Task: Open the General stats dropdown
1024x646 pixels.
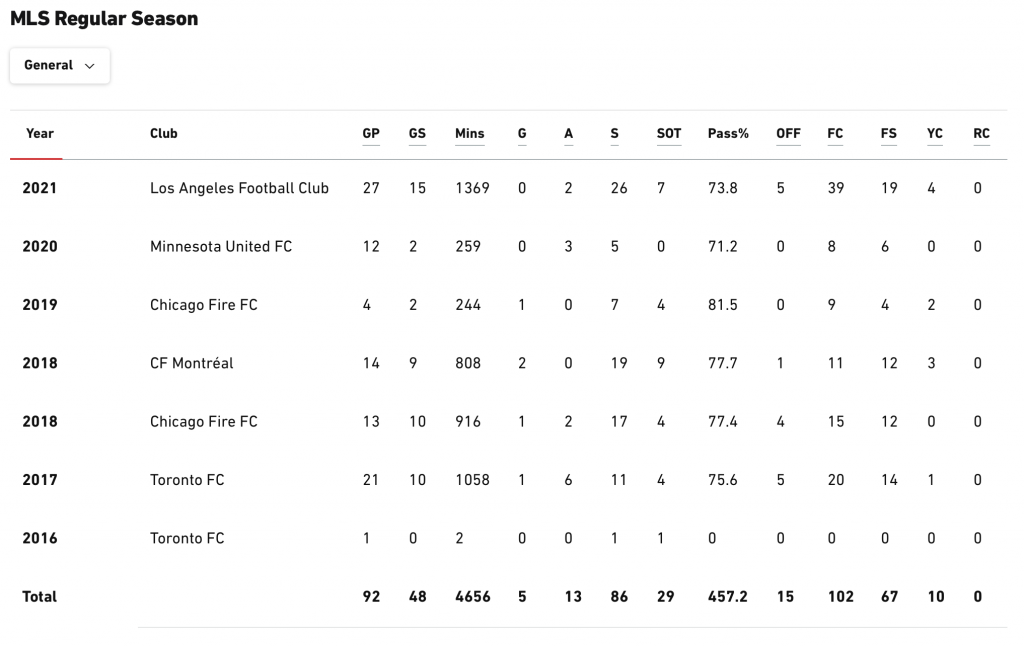Action: [59, 65]
